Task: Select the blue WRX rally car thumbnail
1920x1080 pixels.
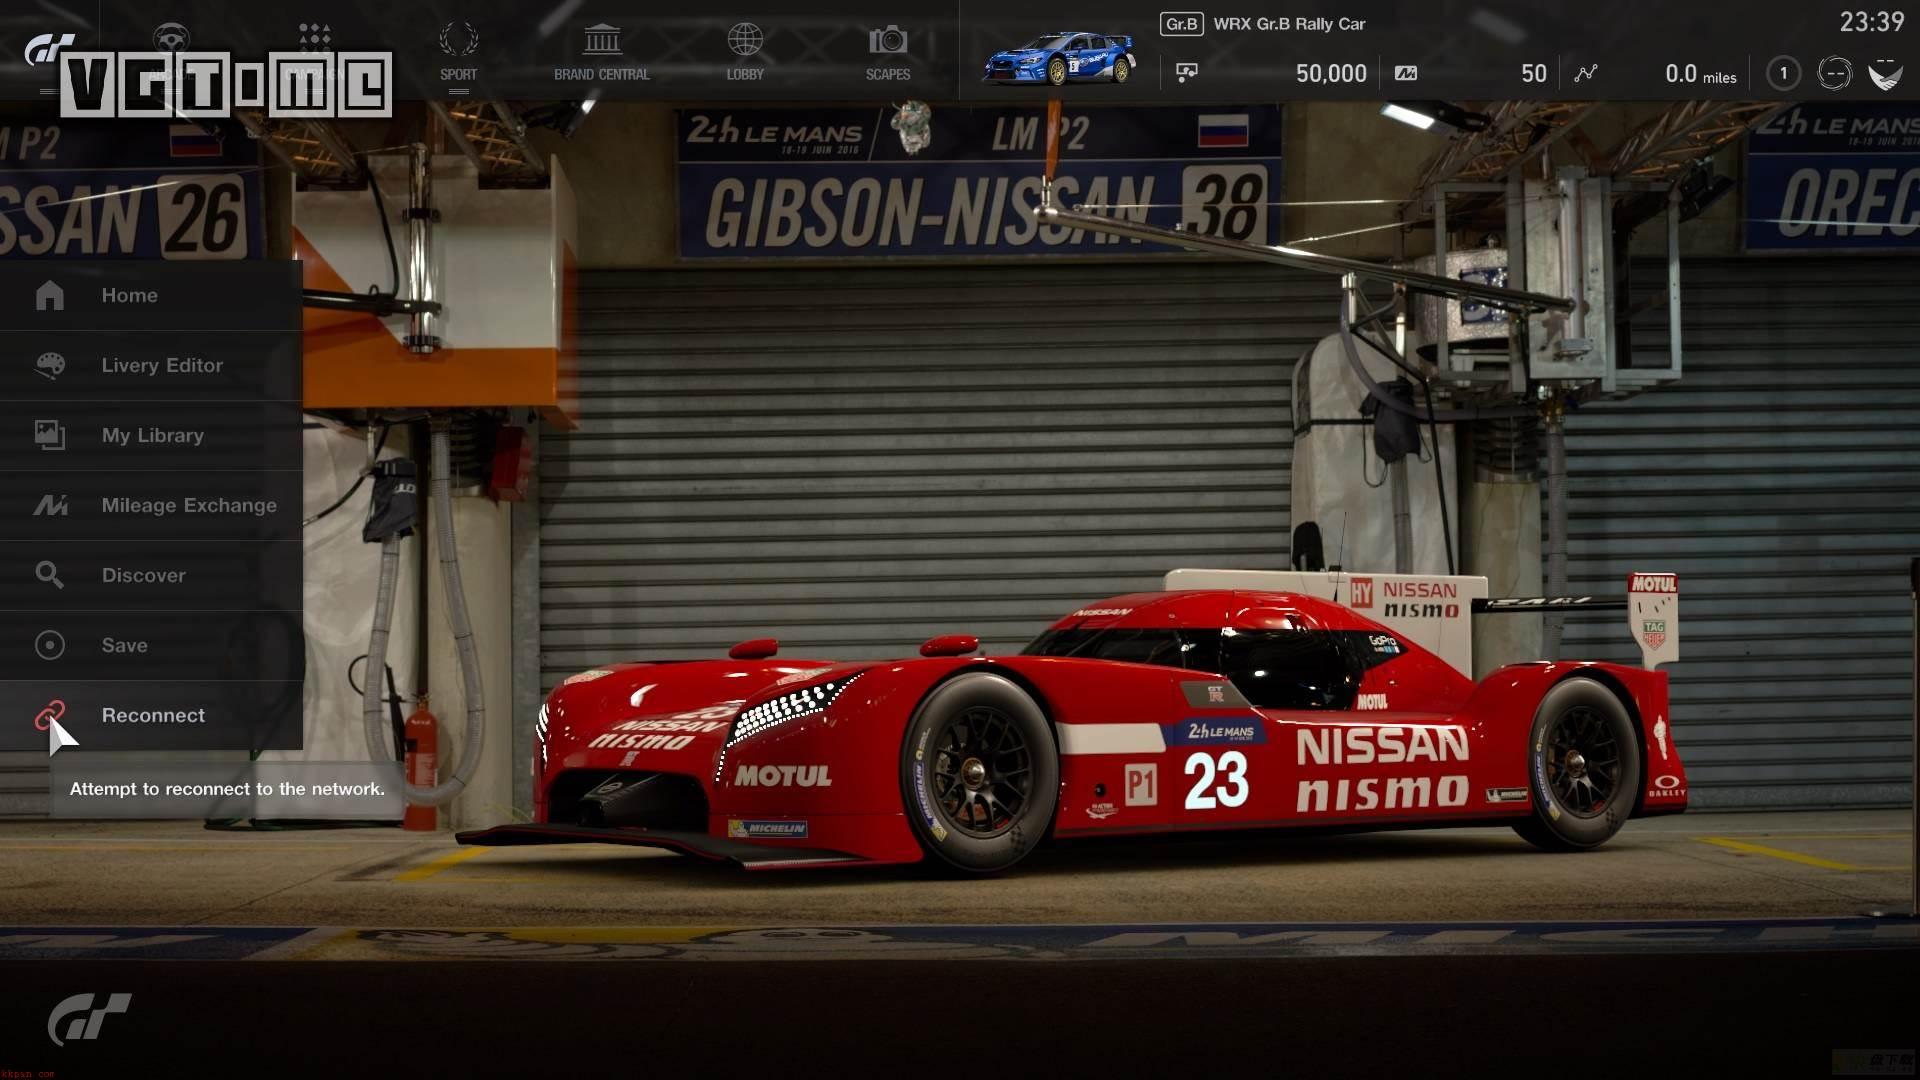Action: coord(1060,59)
